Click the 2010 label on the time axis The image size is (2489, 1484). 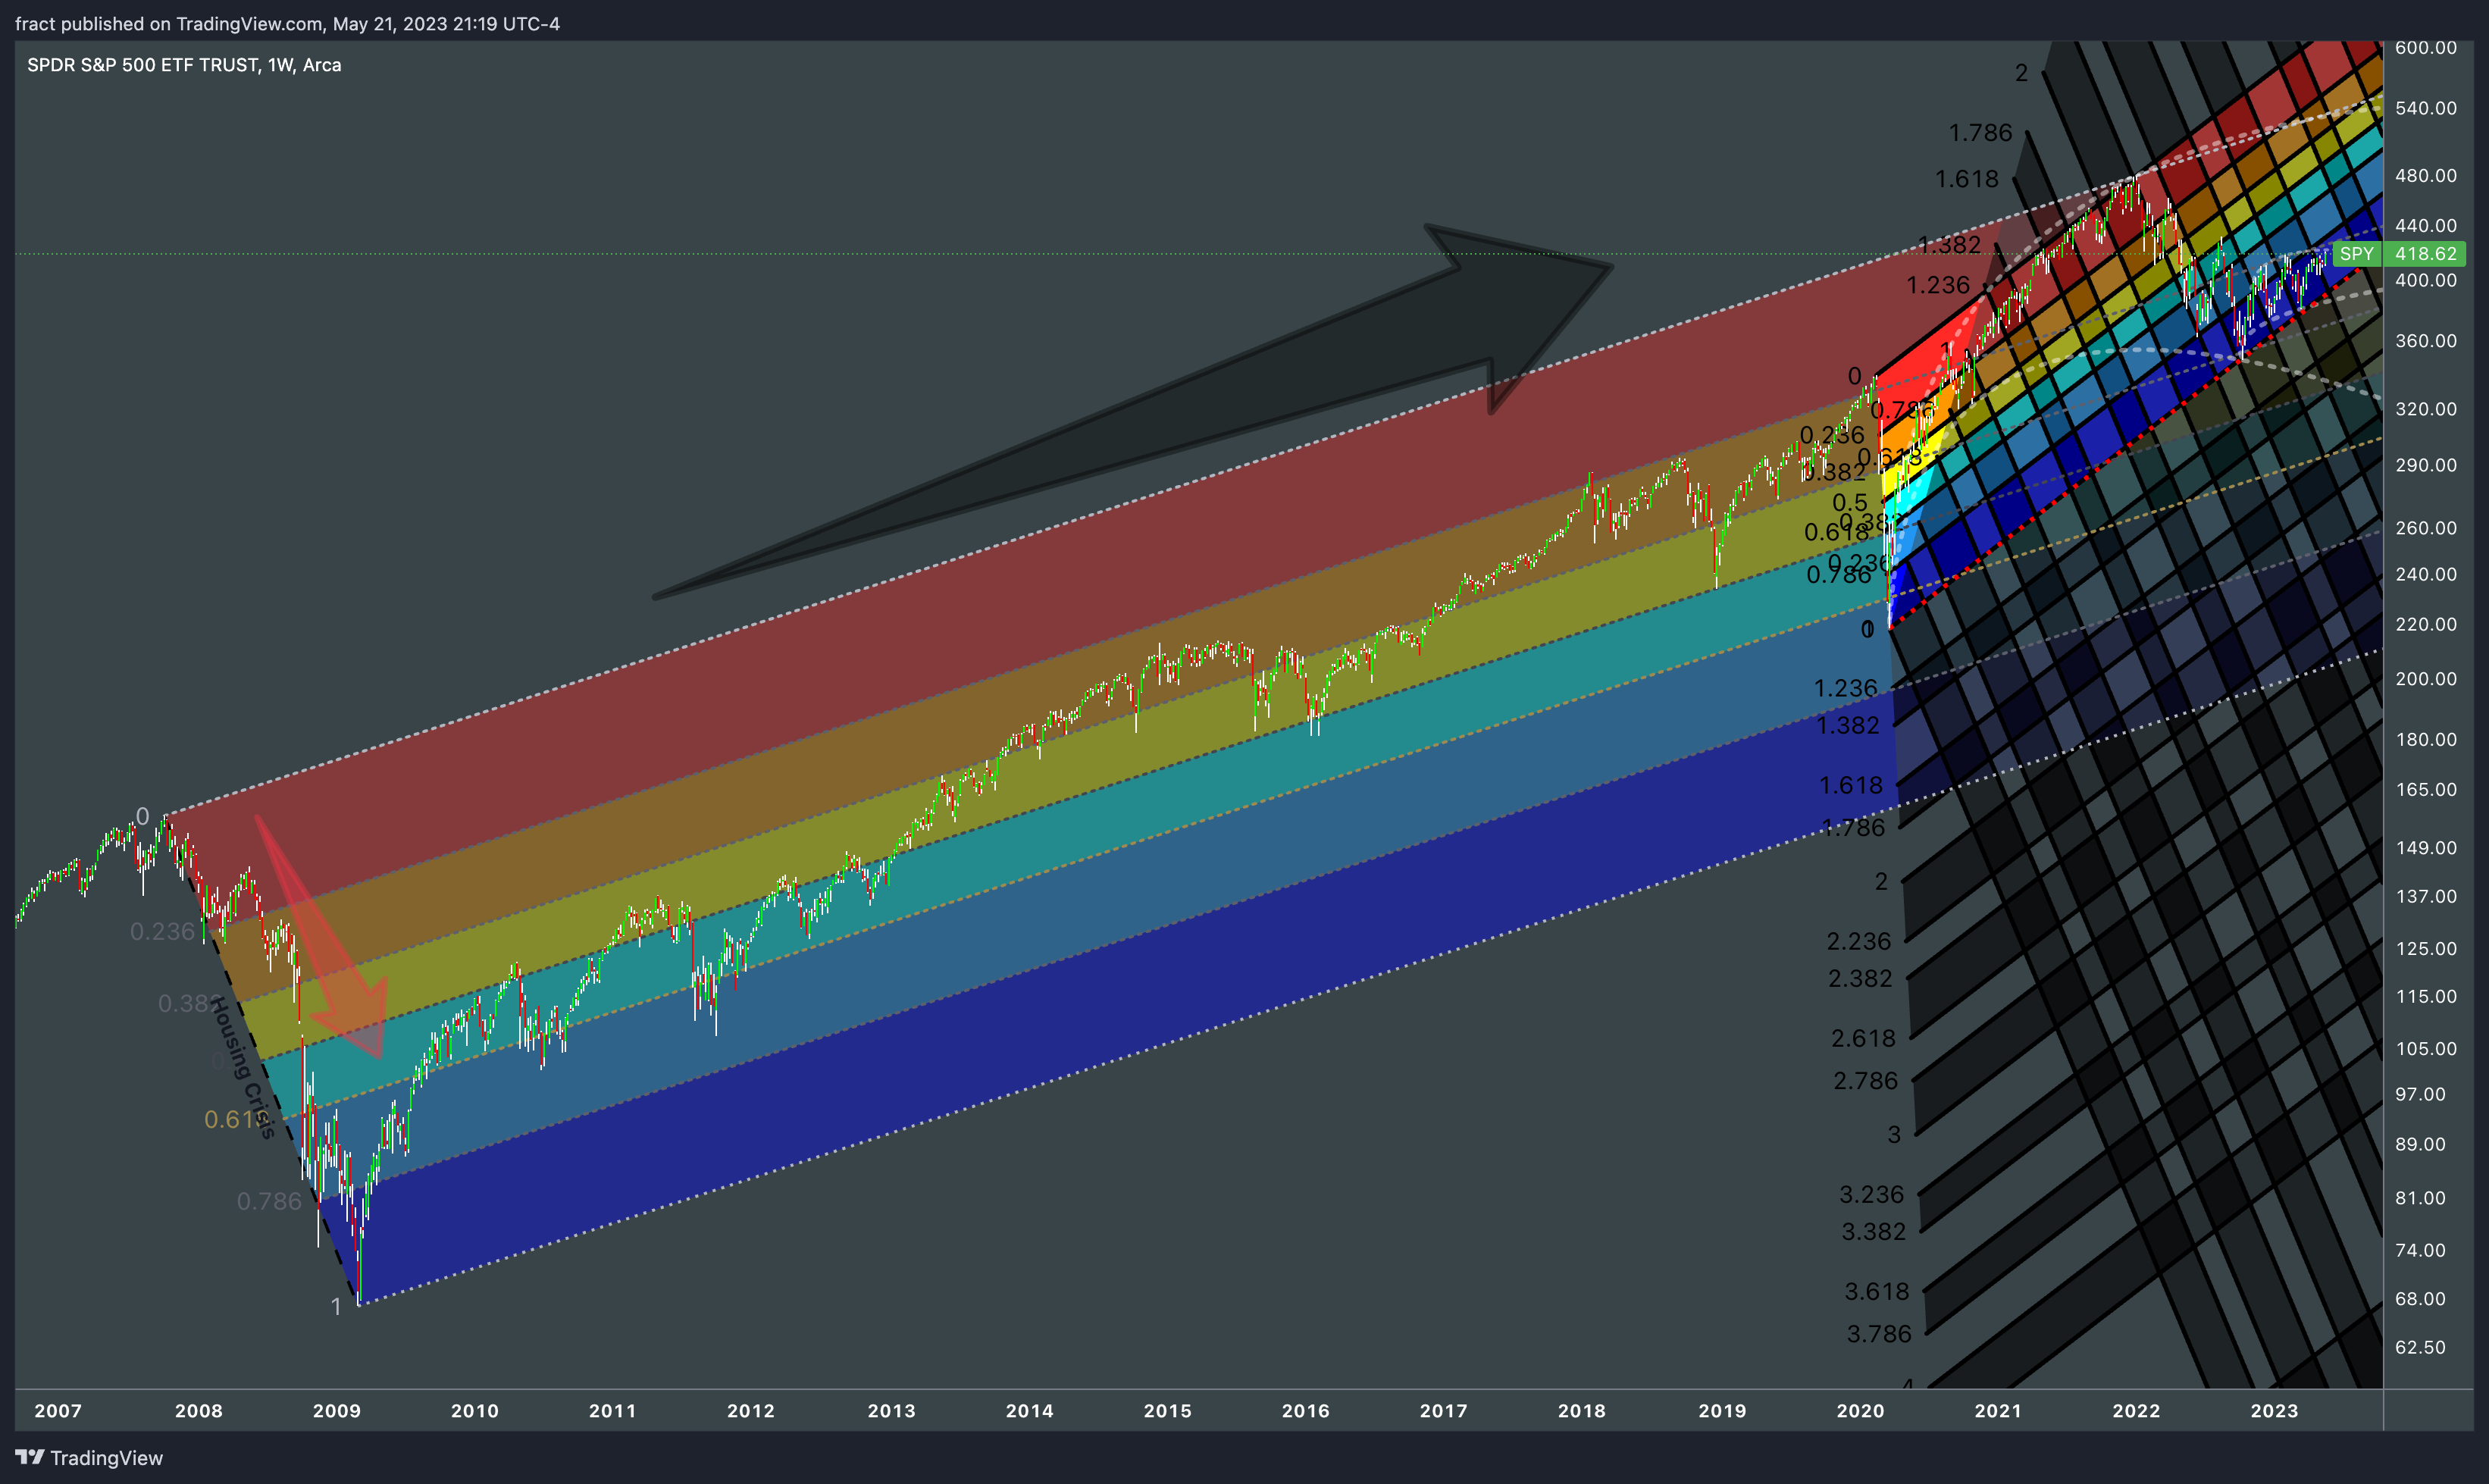point(475,1411)
